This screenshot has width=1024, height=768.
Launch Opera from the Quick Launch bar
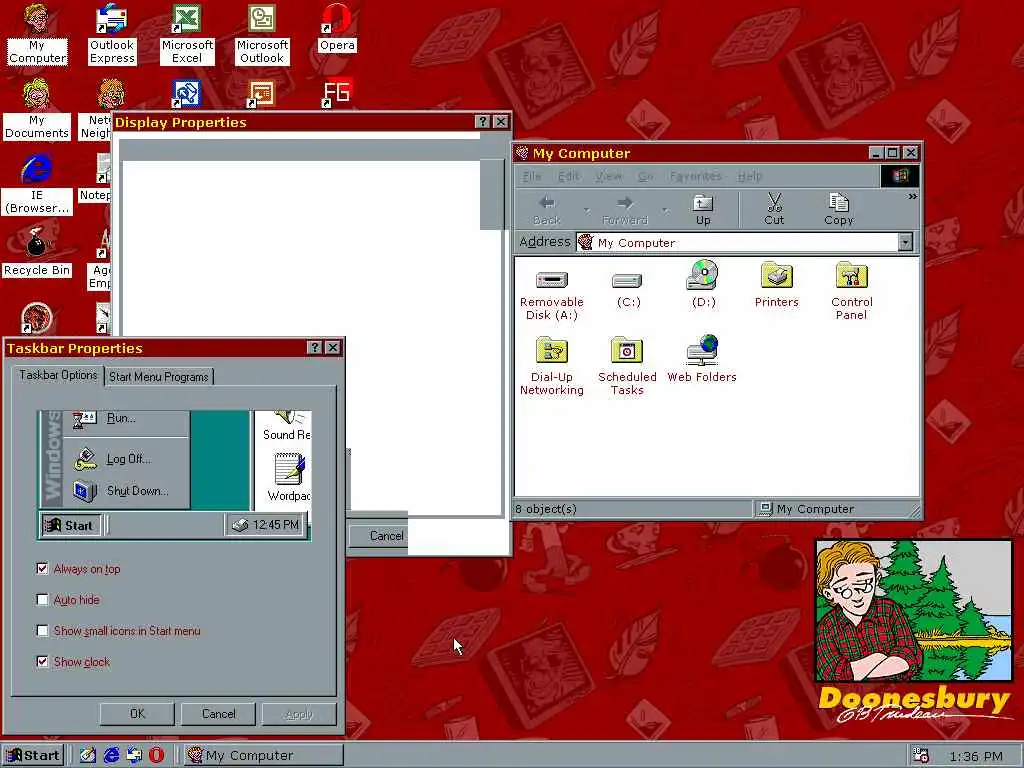[157, 755]
